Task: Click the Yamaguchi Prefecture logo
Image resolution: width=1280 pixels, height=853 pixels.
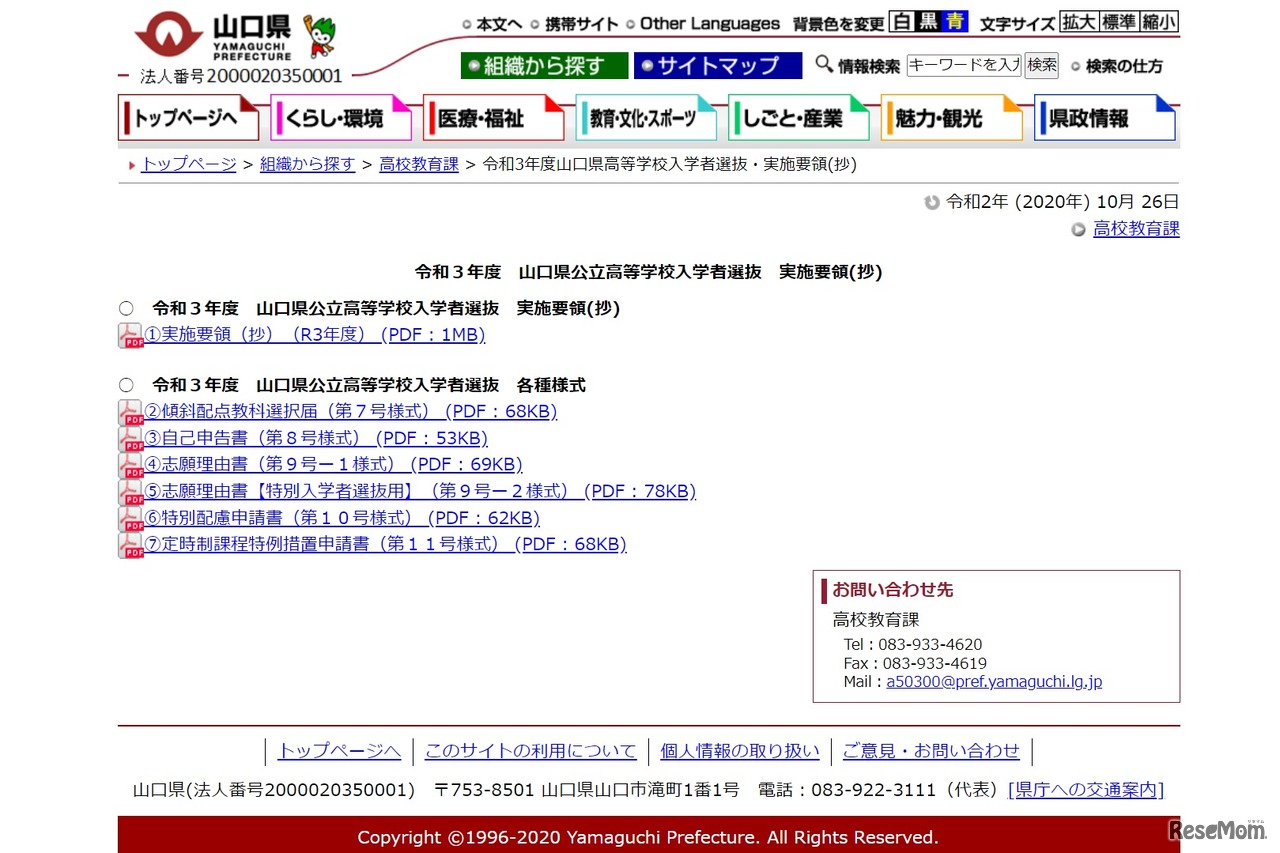Action: coord(168,33)
